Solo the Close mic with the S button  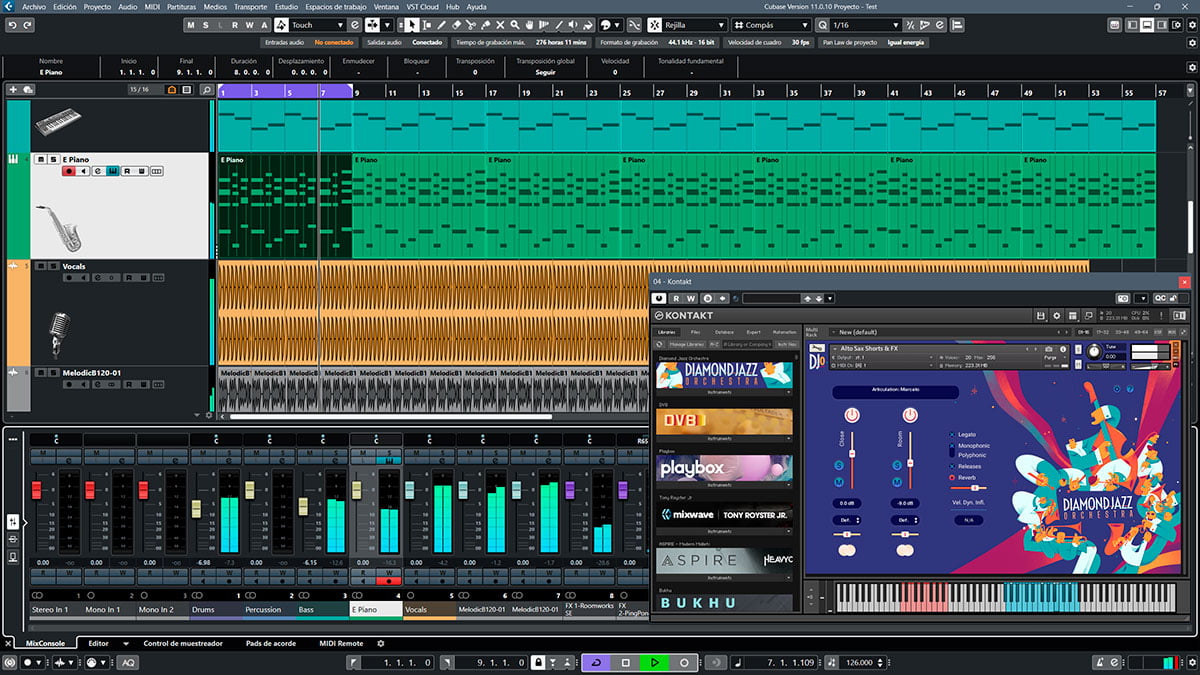point(838,465)
